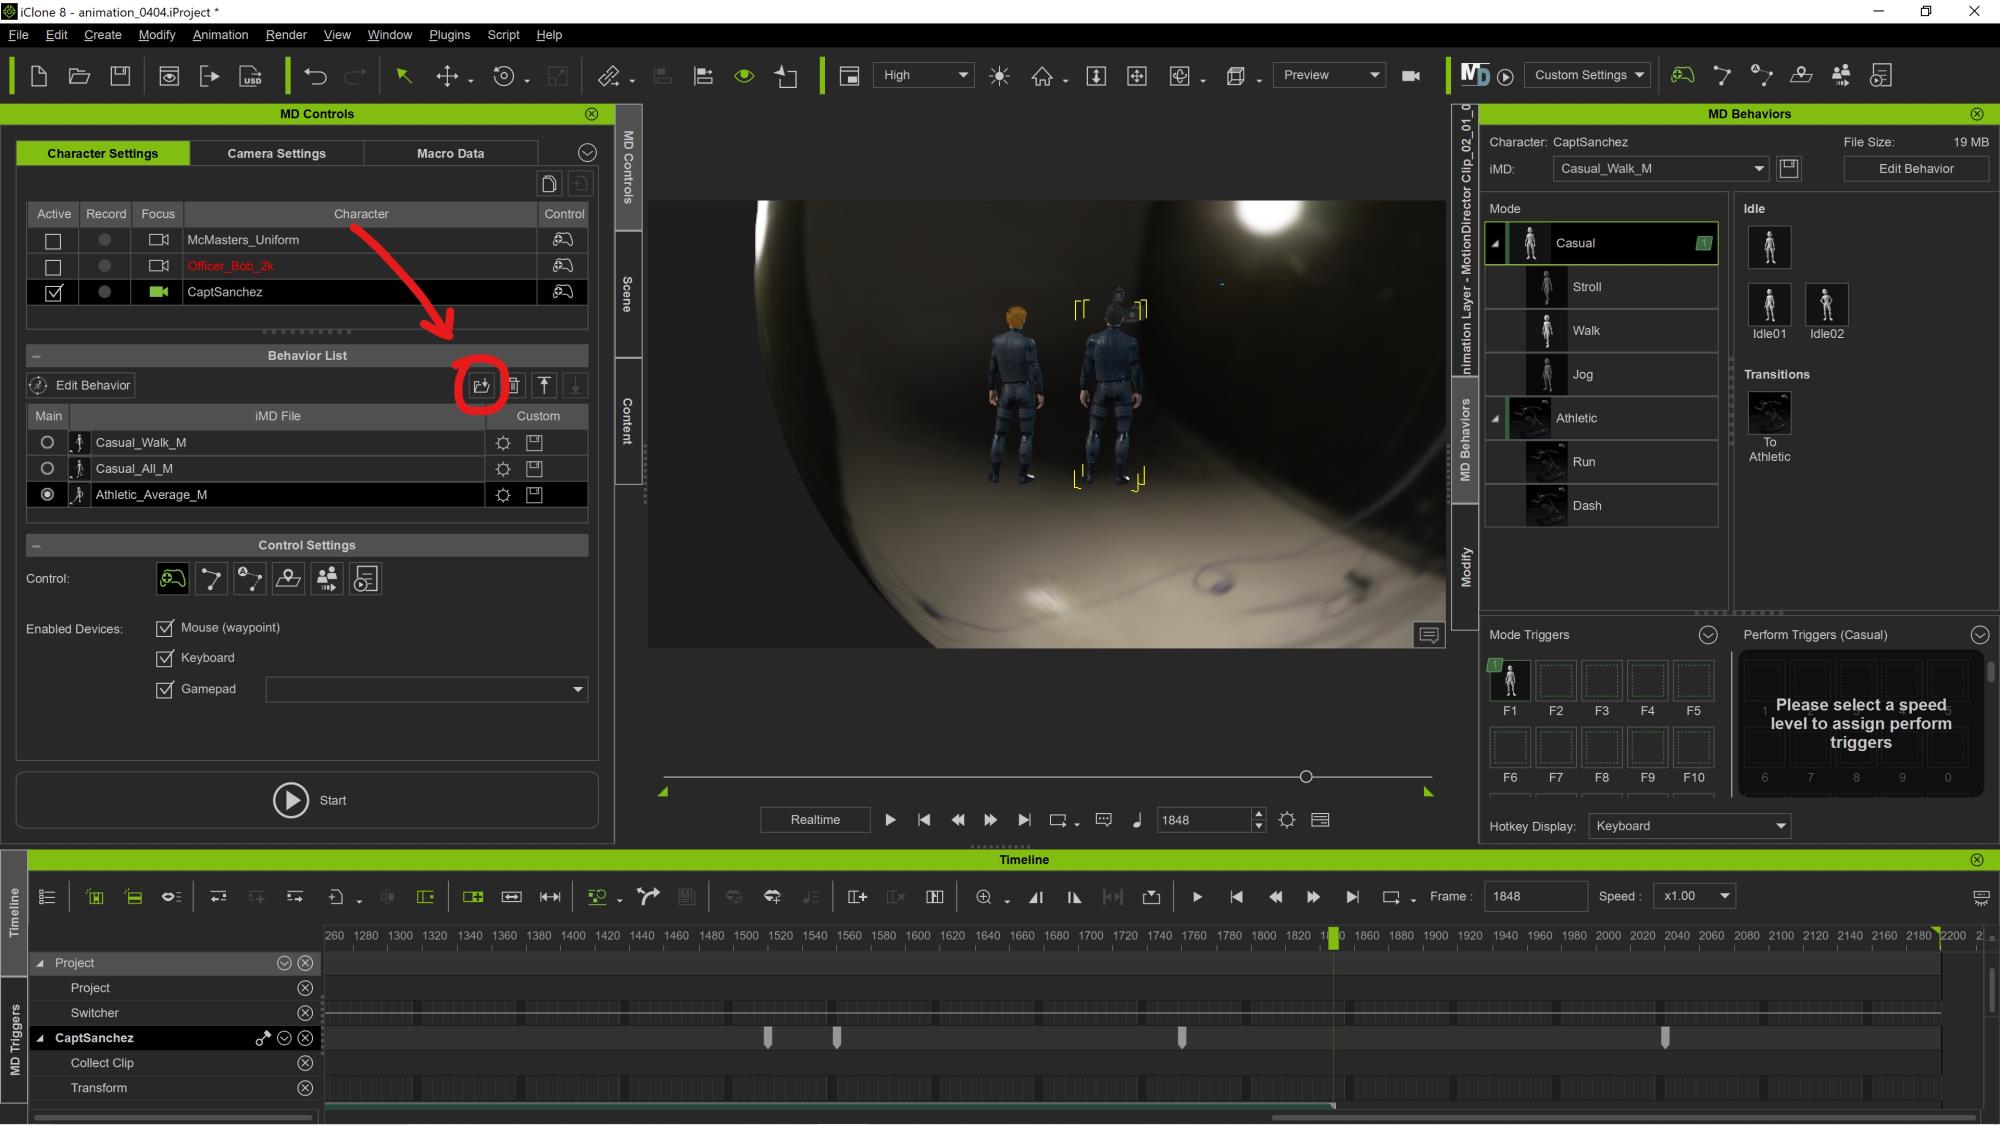Toggle Record dot for CaptSanchez
The image size is (2000, 1125).
point(105,292)
